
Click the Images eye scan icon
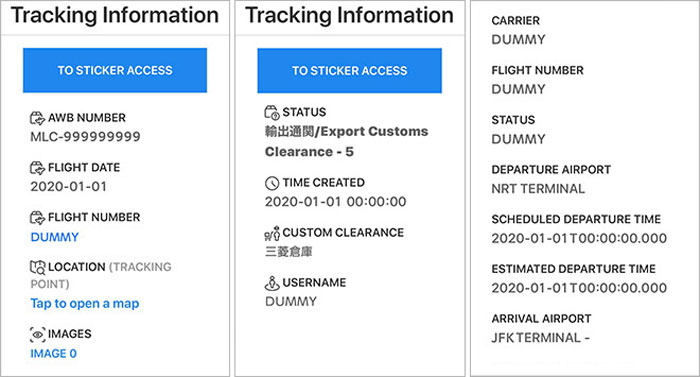tap(38, 334)
